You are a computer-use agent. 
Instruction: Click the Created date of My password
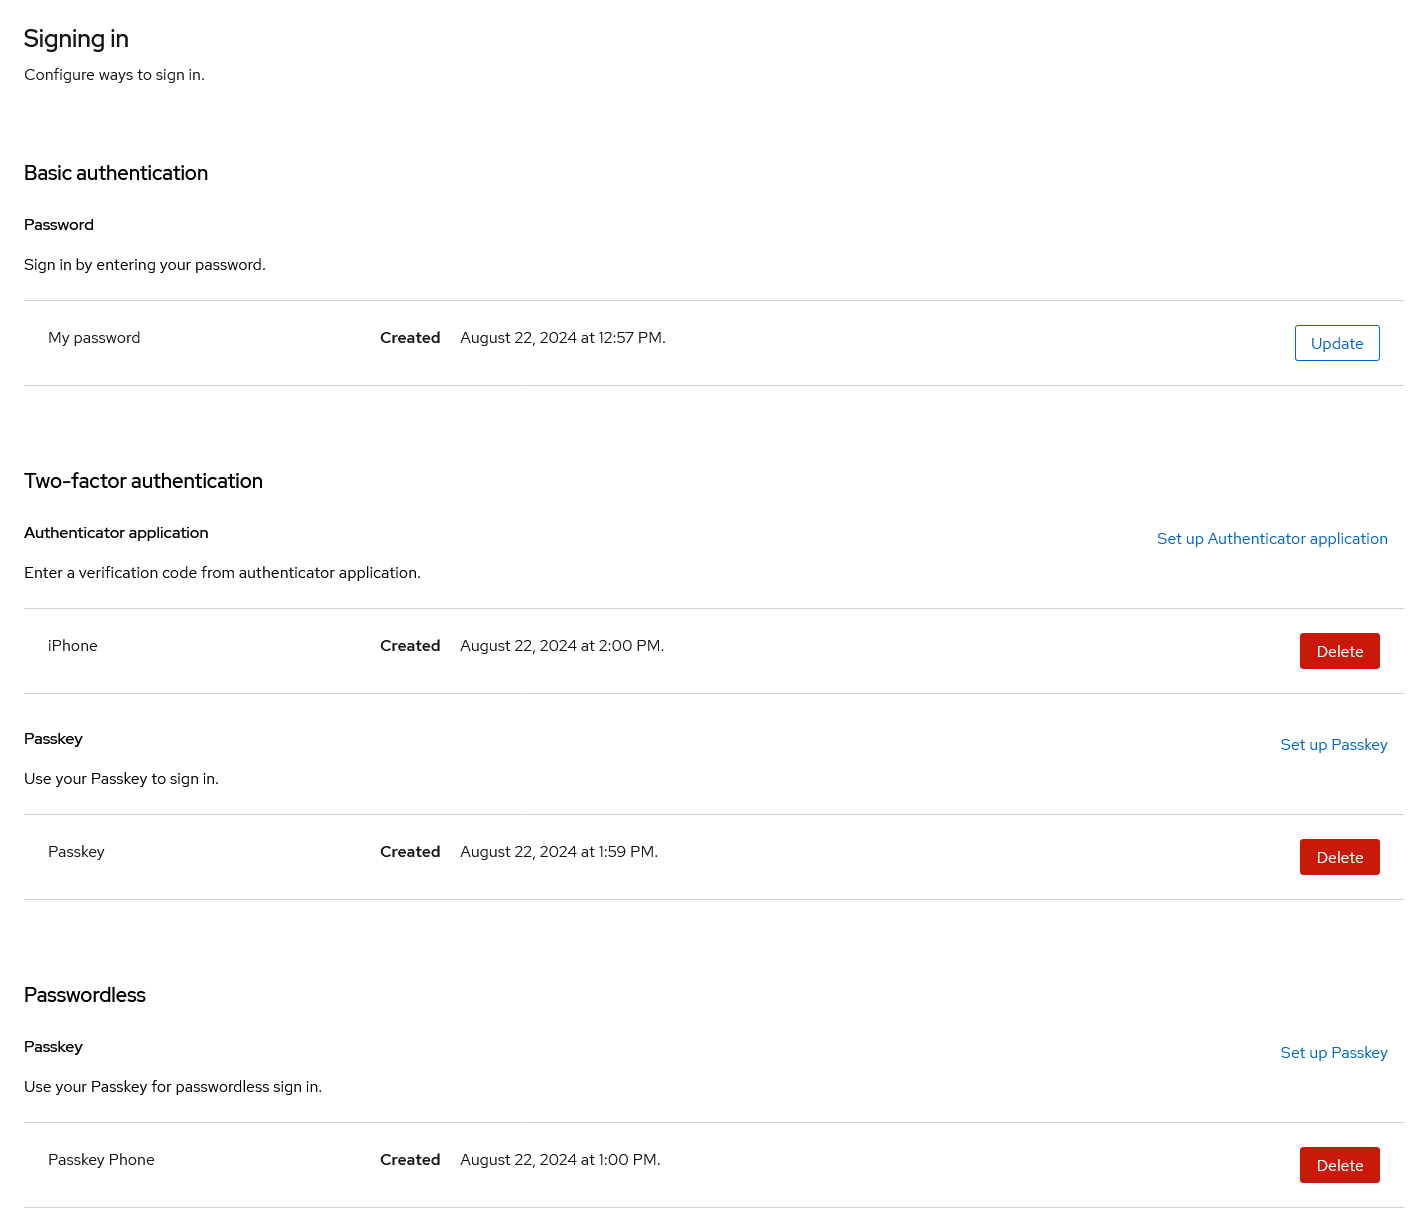click(562, 337)
